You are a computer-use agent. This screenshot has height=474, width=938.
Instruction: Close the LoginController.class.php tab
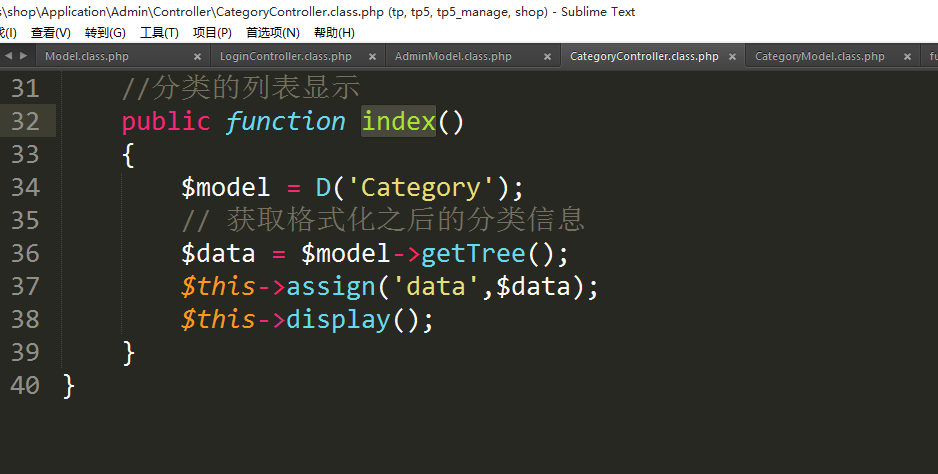pyautogui.click(x=372, y=57)
